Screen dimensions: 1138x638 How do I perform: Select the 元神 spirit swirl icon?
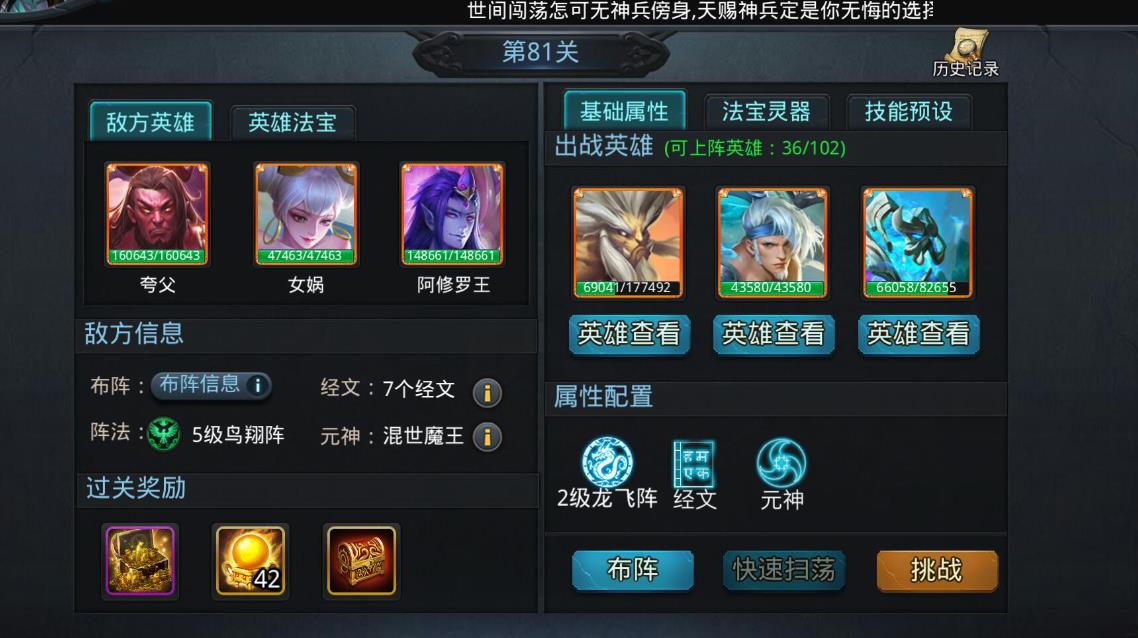781,462
